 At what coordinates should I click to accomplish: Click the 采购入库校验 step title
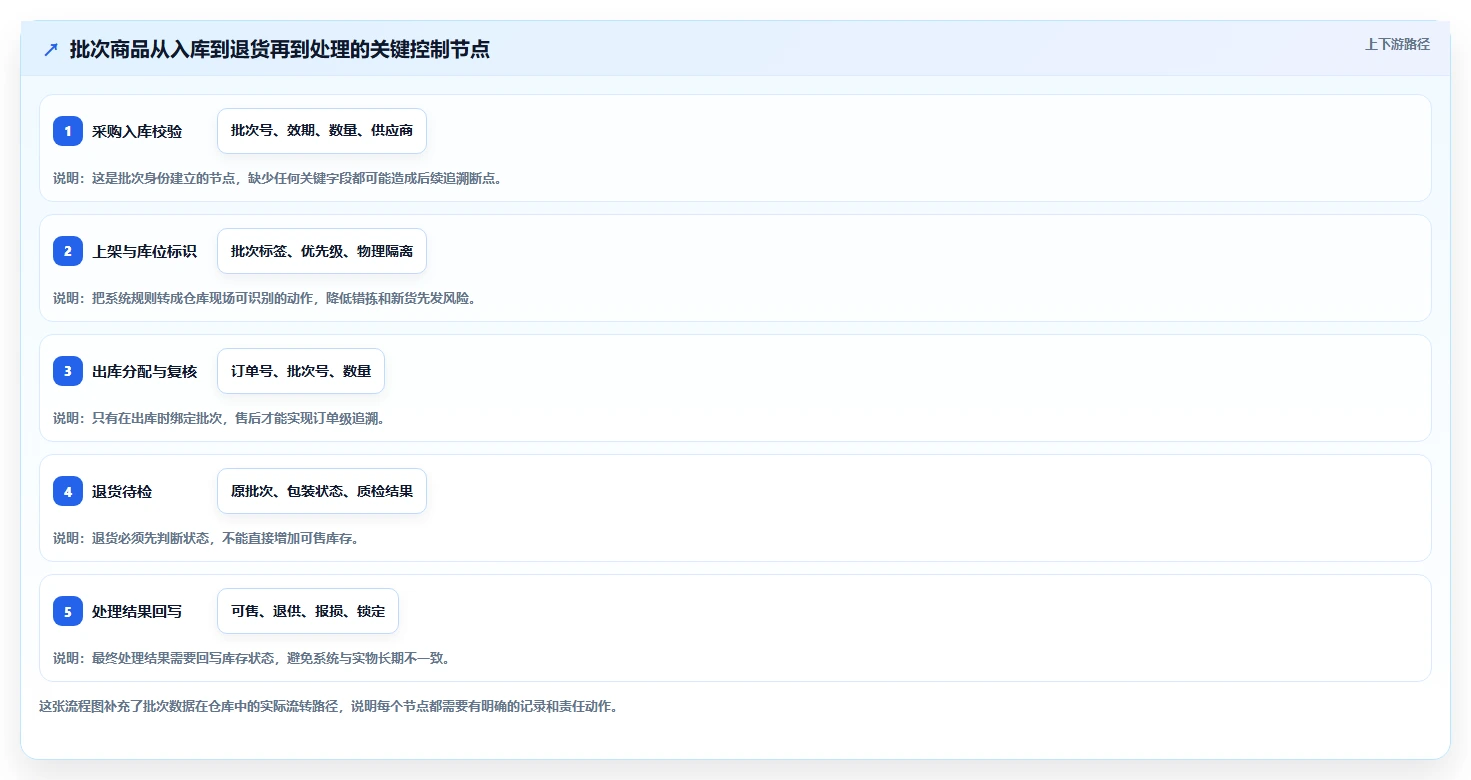pyautogui.click(x=137, y=131)
